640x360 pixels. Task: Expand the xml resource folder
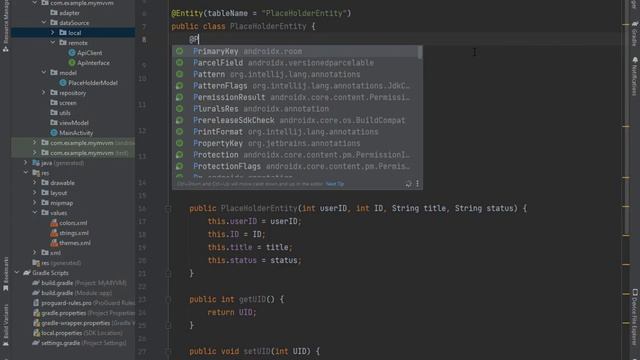coord(35,253)
